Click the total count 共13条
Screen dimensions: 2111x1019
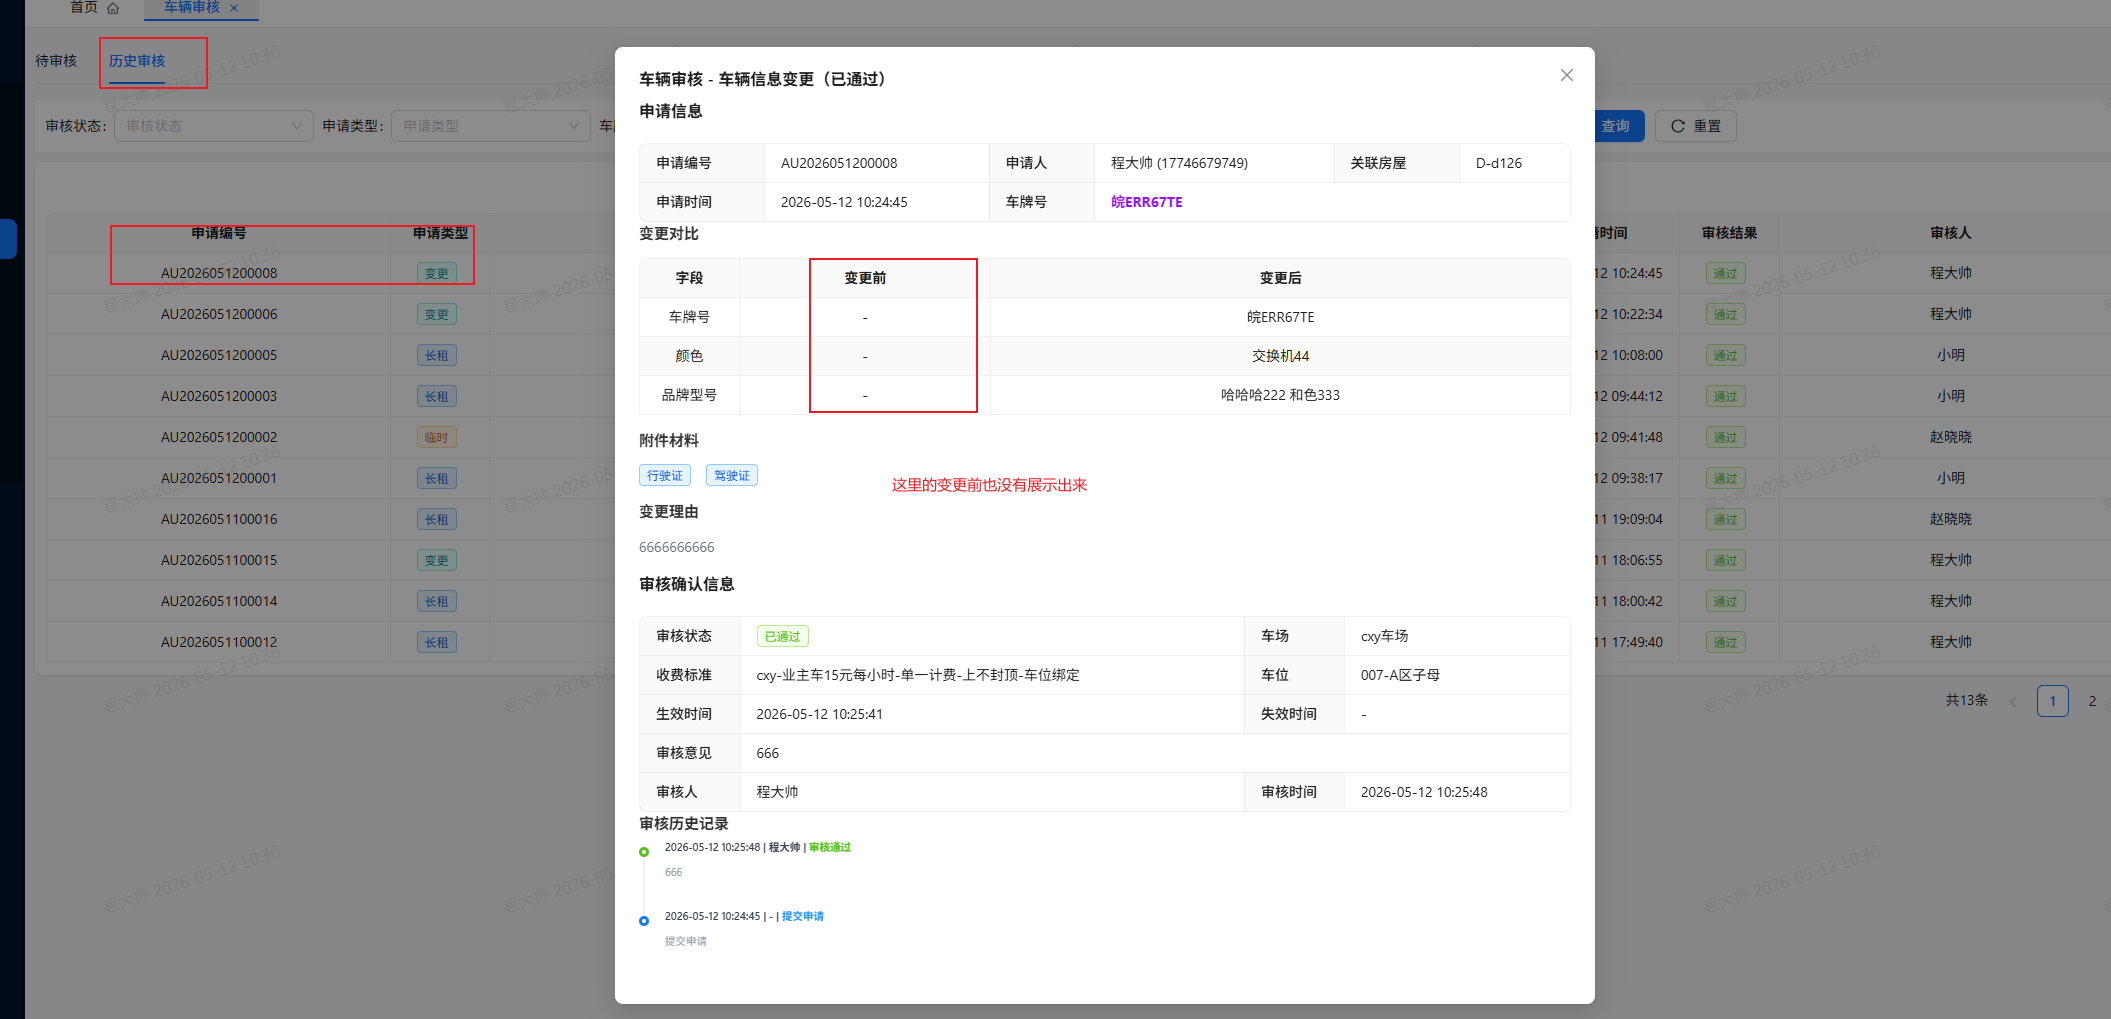tap(1967, 701)
